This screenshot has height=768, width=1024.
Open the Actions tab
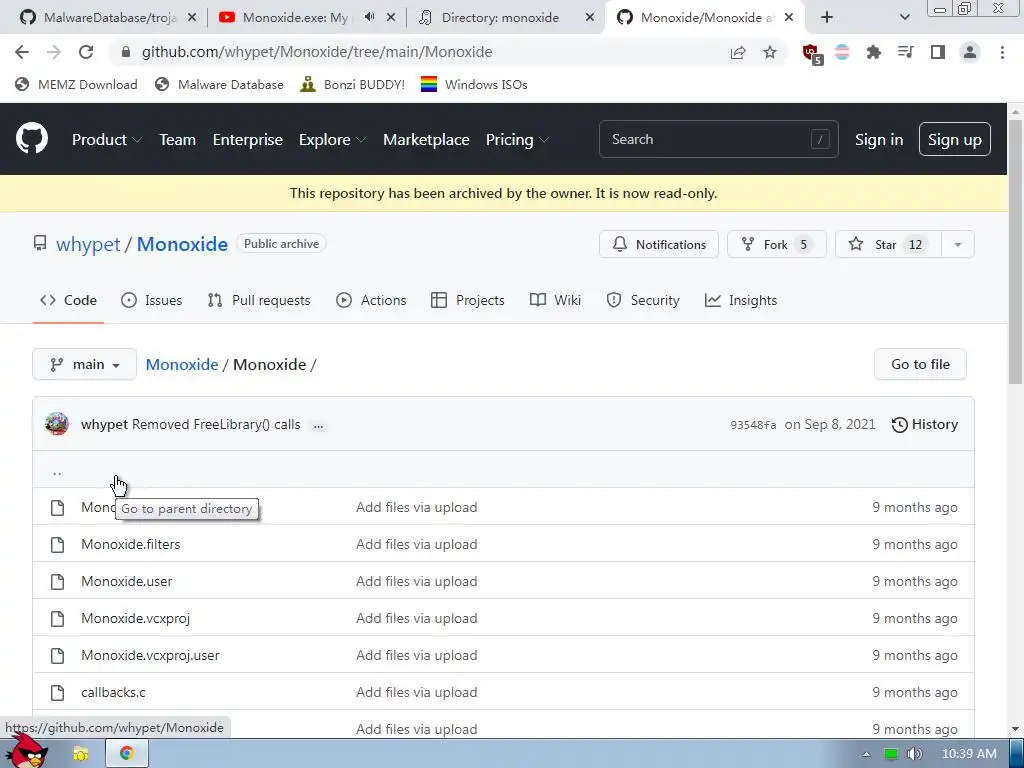pos(371,300)
